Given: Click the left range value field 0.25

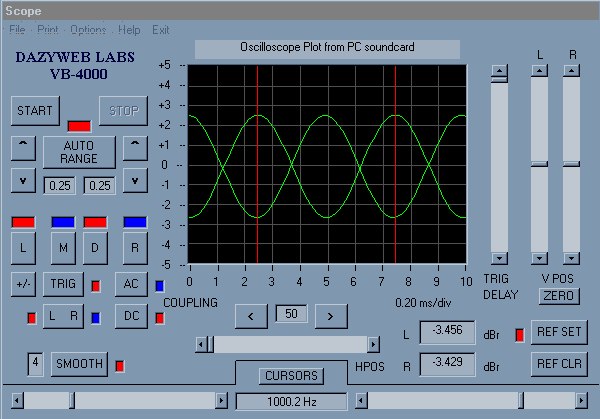Looking at the screenshot, I should click(58, 185).
